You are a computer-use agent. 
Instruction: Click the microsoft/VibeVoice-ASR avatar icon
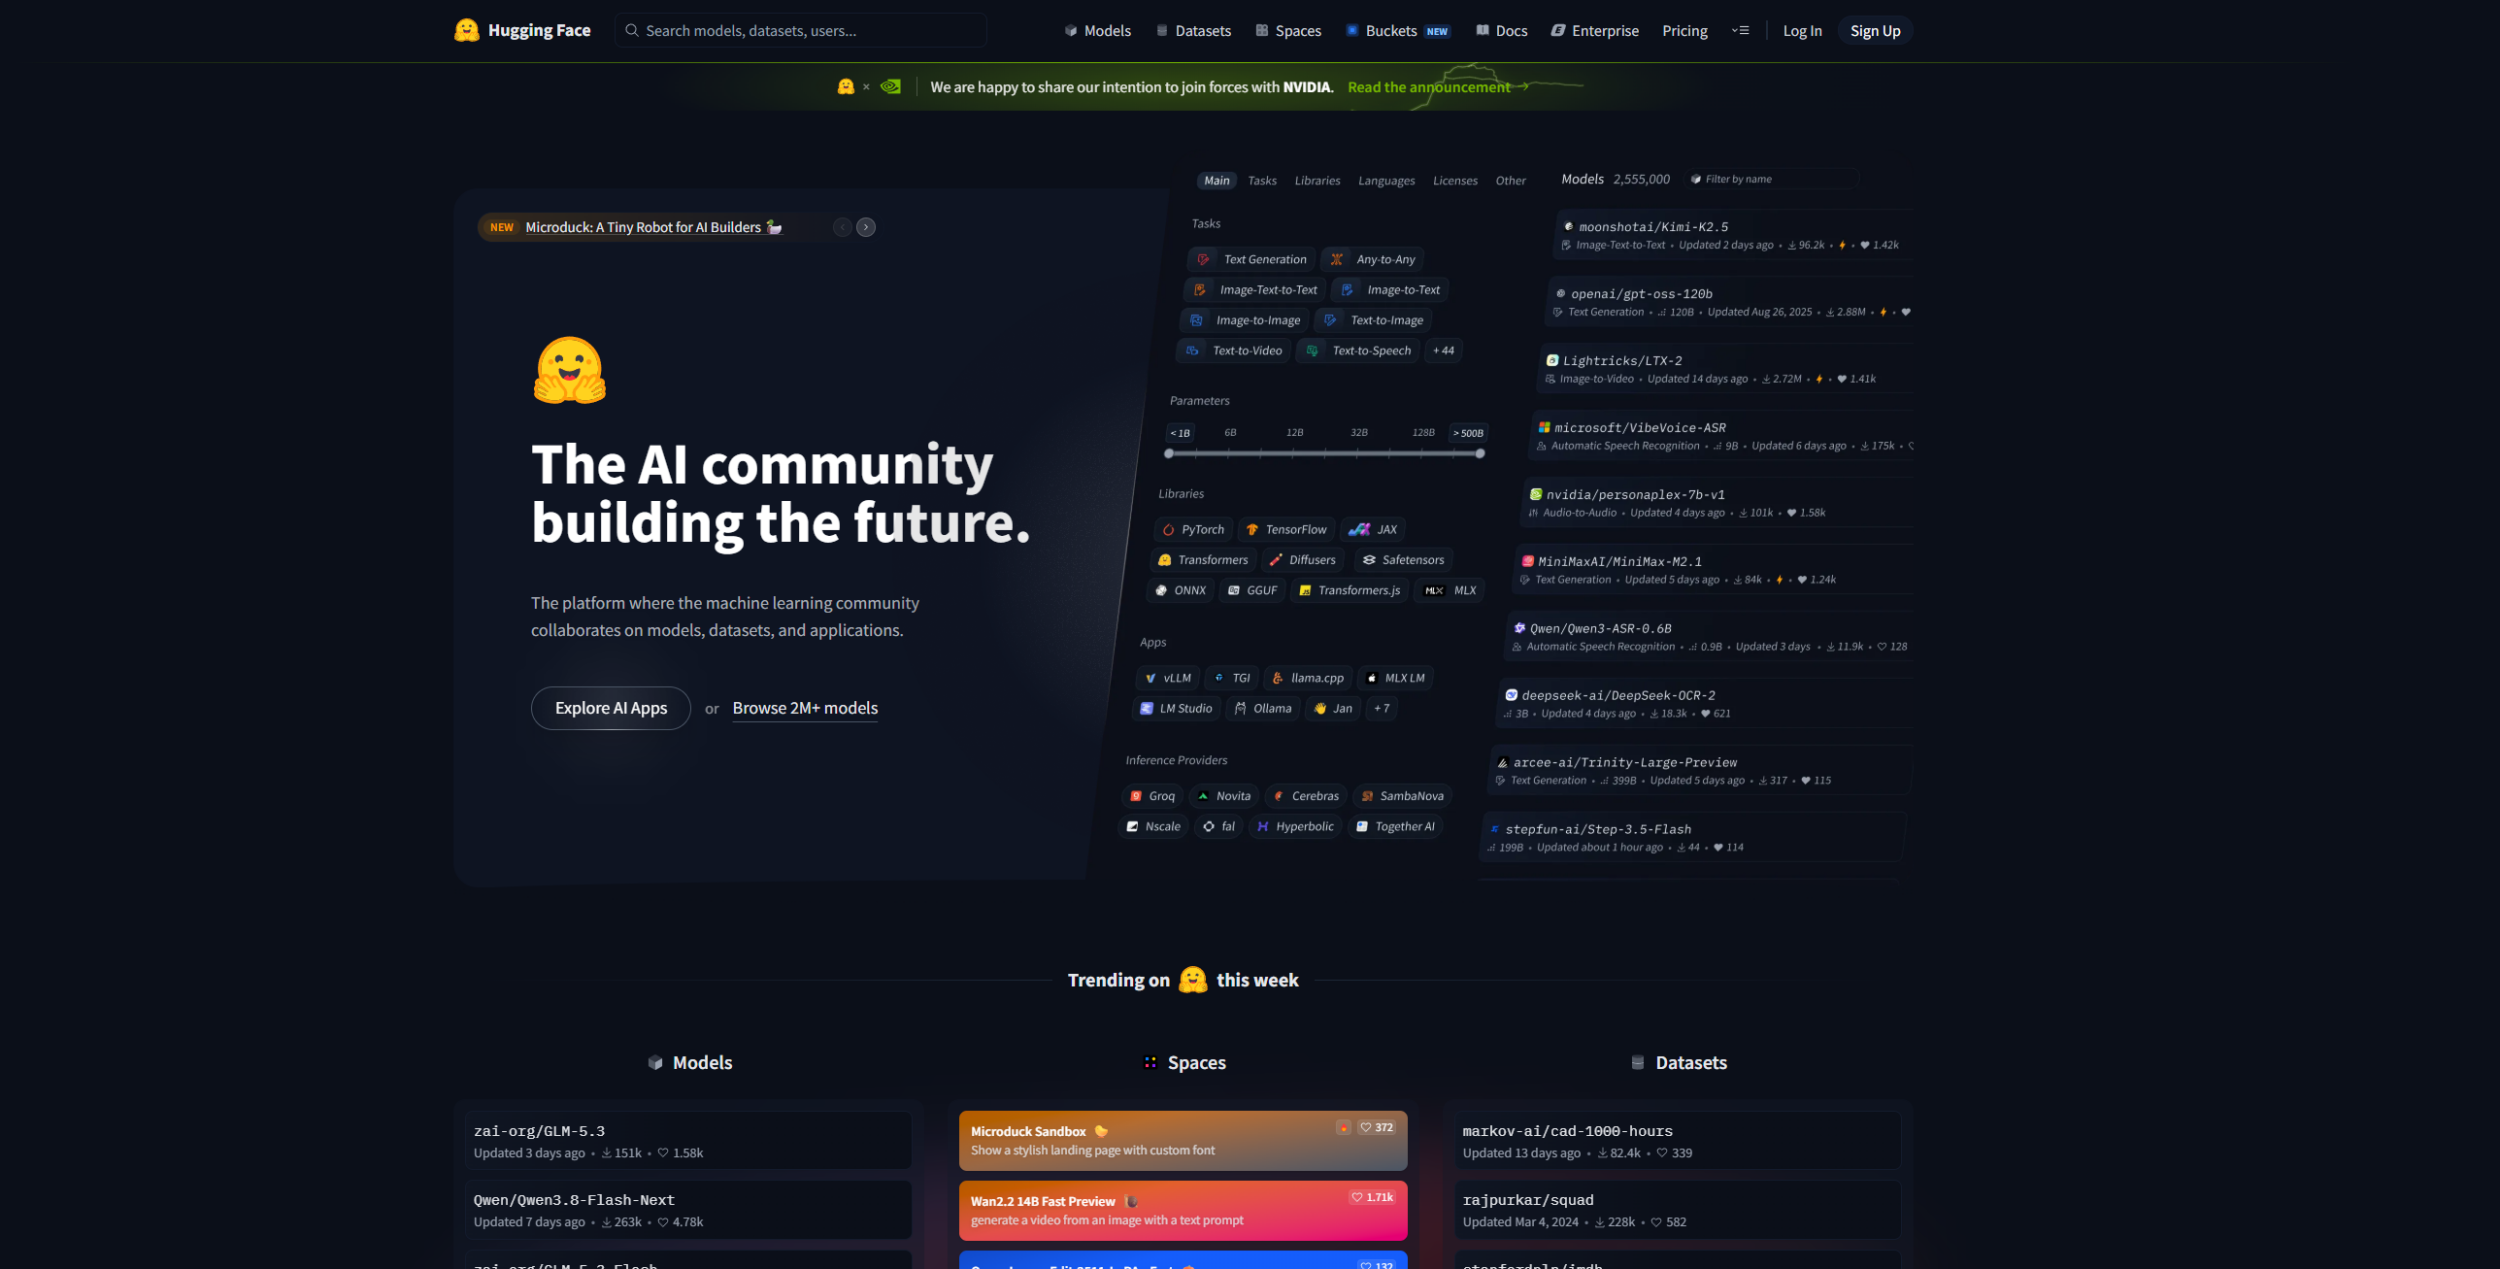(1544, 428)
